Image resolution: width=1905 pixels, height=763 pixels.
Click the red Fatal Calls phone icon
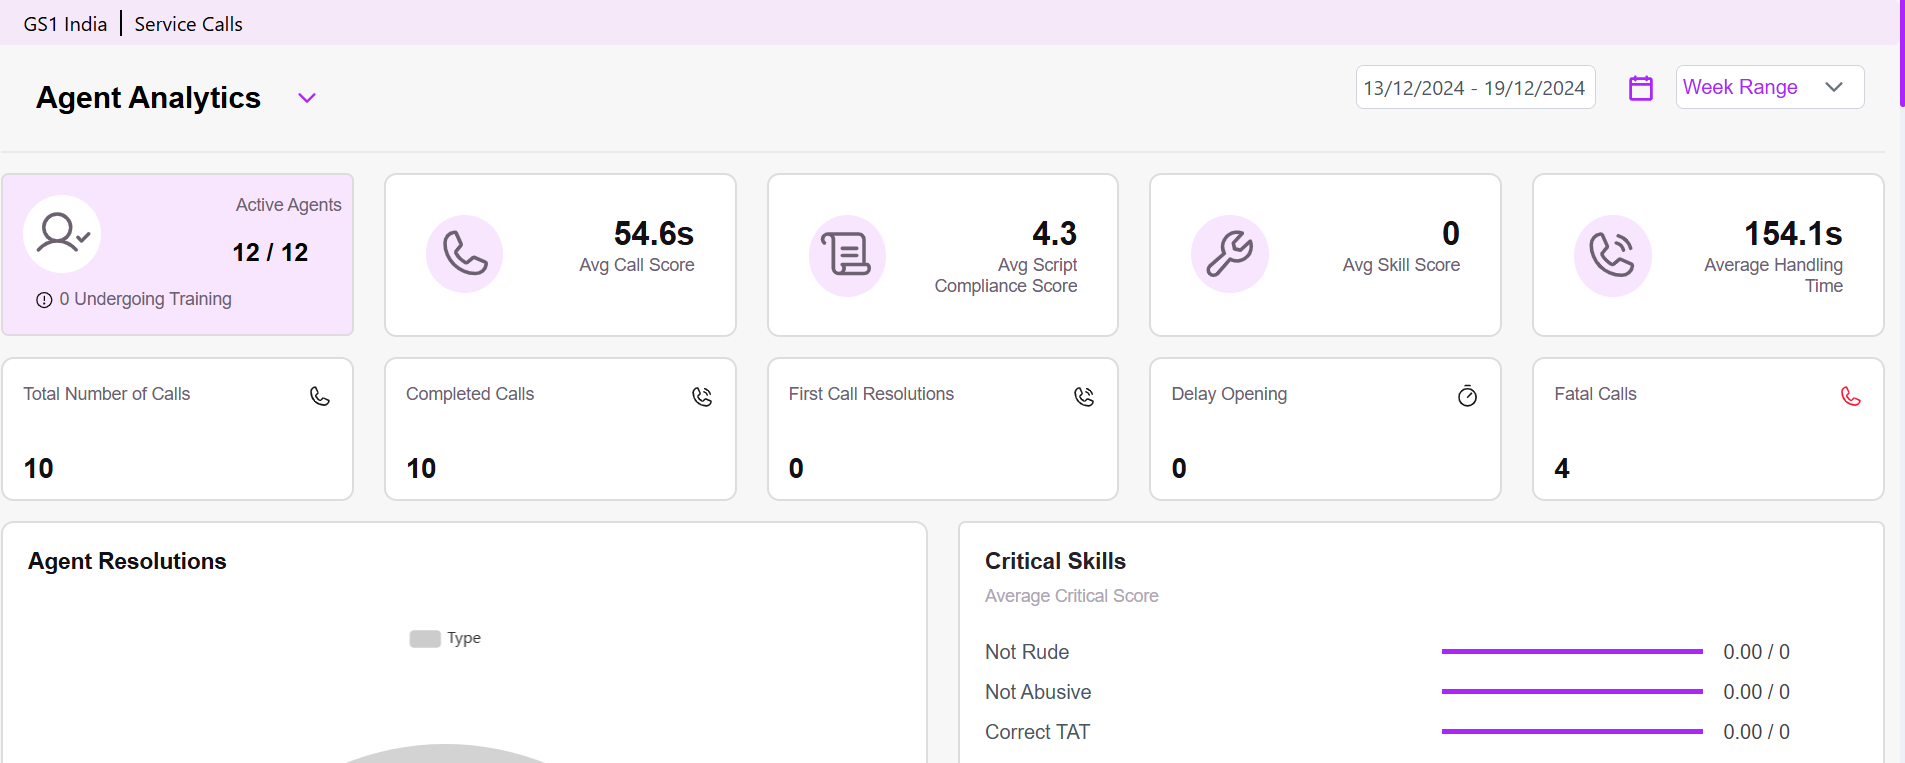[x=1850, y=397]
